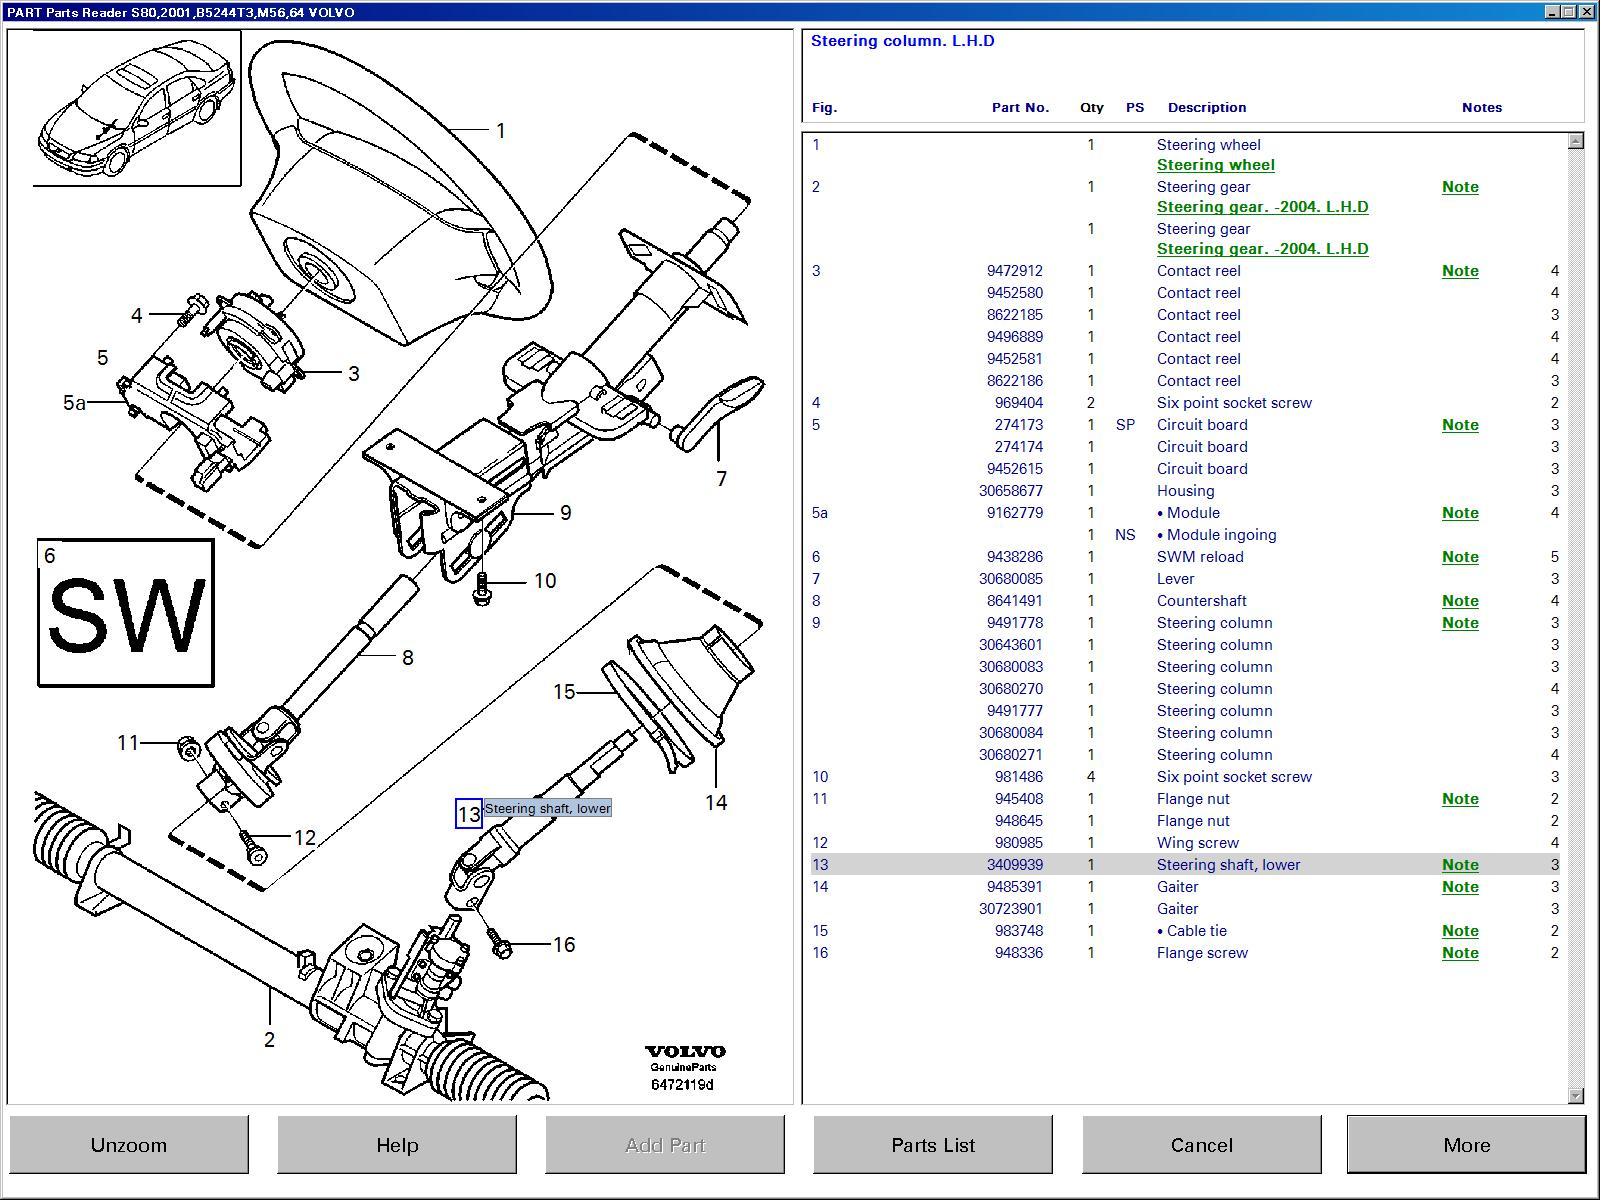Open the first Steering gear -2004 L.H.D link
The width and height of the screenshot is (1604, 1203).
coord(1263,207)
